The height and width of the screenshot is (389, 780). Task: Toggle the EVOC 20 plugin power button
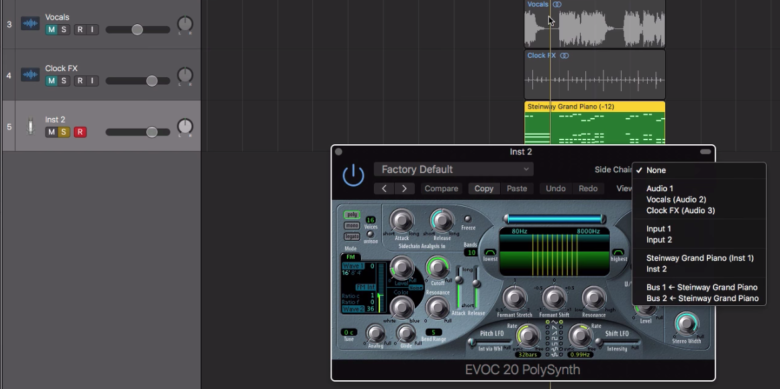(x=353, y=176)
